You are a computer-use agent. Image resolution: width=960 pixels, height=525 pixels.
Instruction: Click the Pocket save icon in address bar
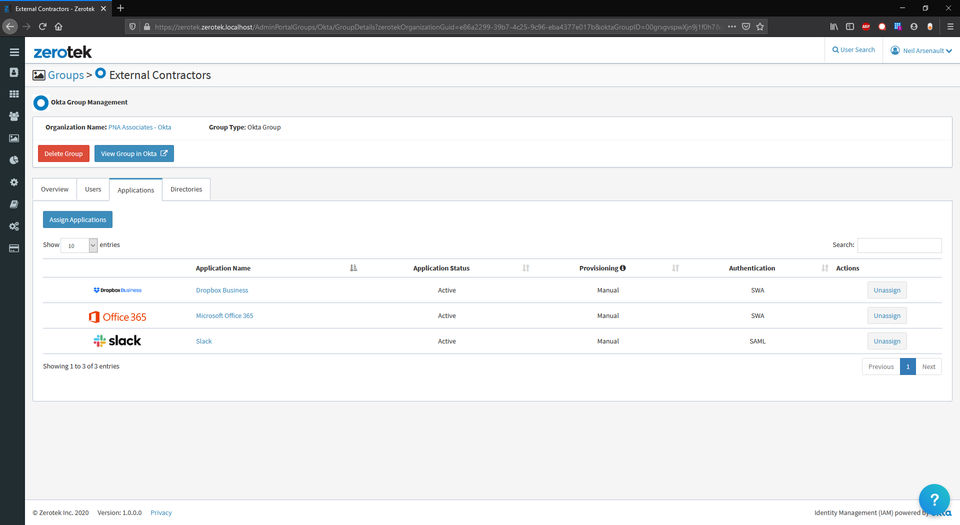point(746,26)
